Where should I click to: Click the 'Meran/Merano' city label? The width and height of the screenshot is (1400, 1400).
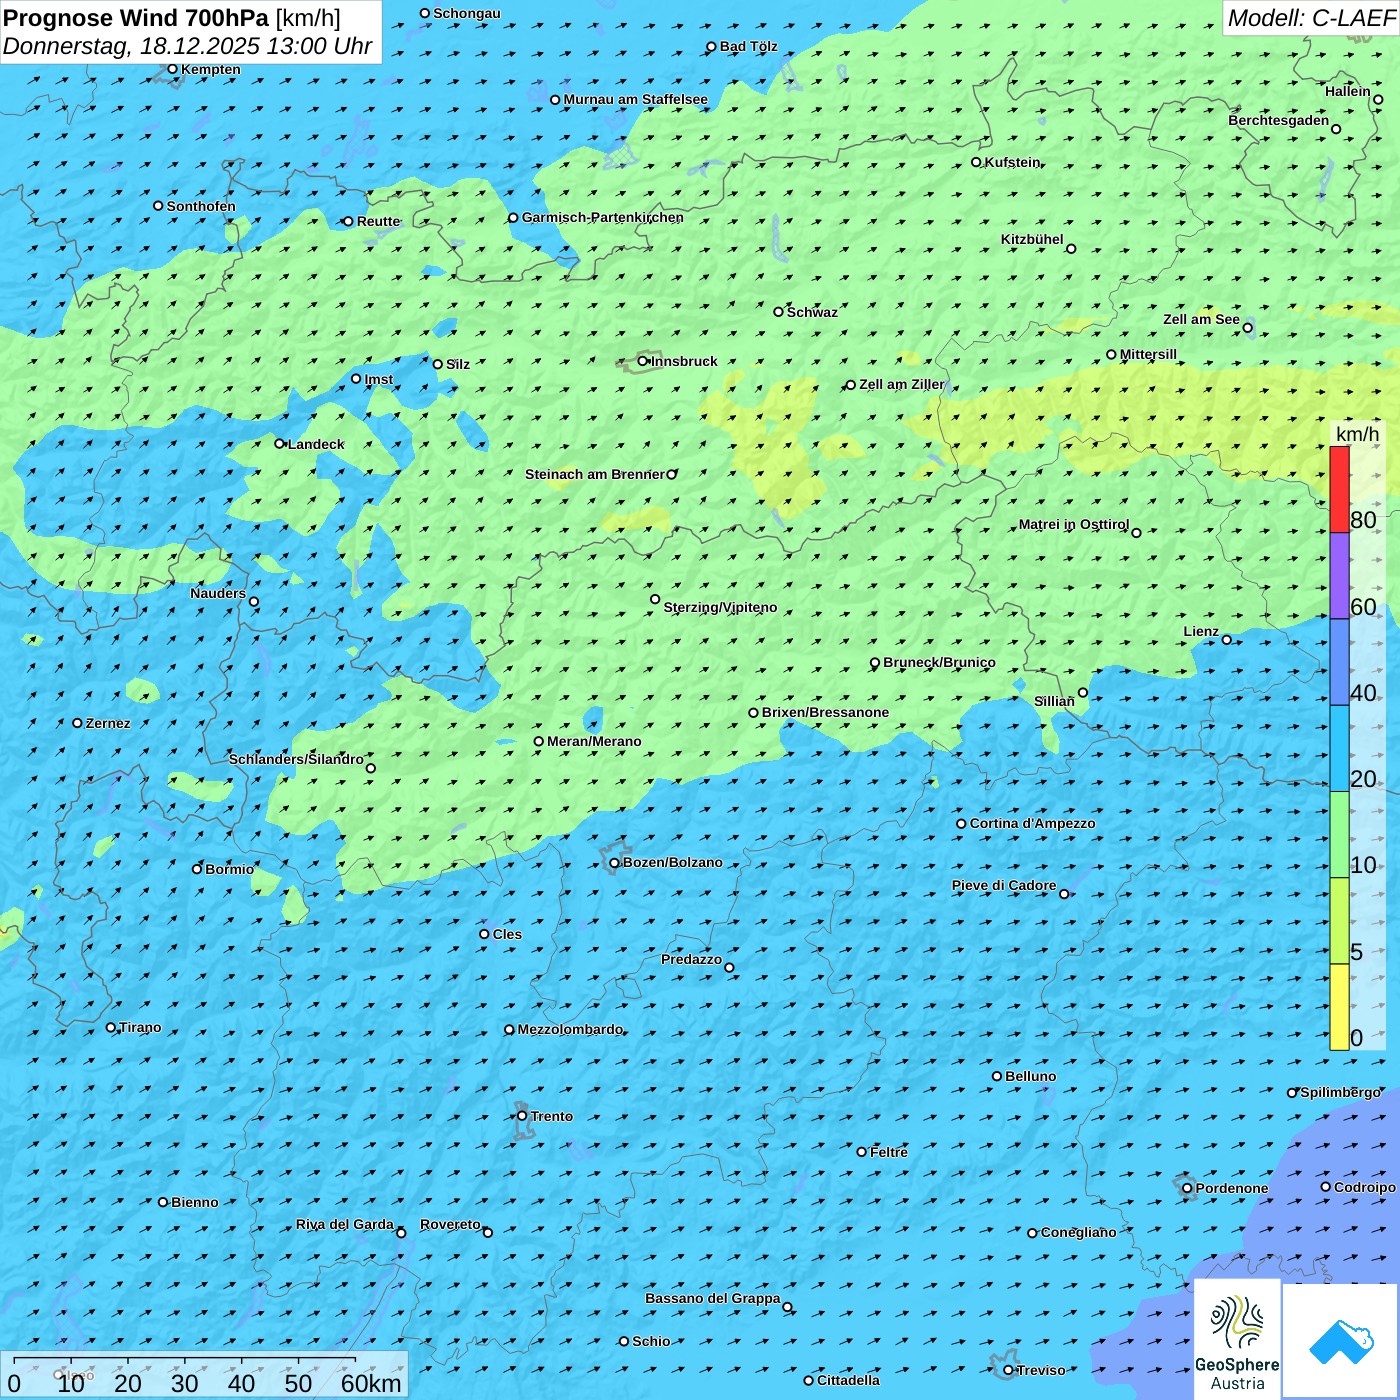pyautogui.click(x=594, y=741)
